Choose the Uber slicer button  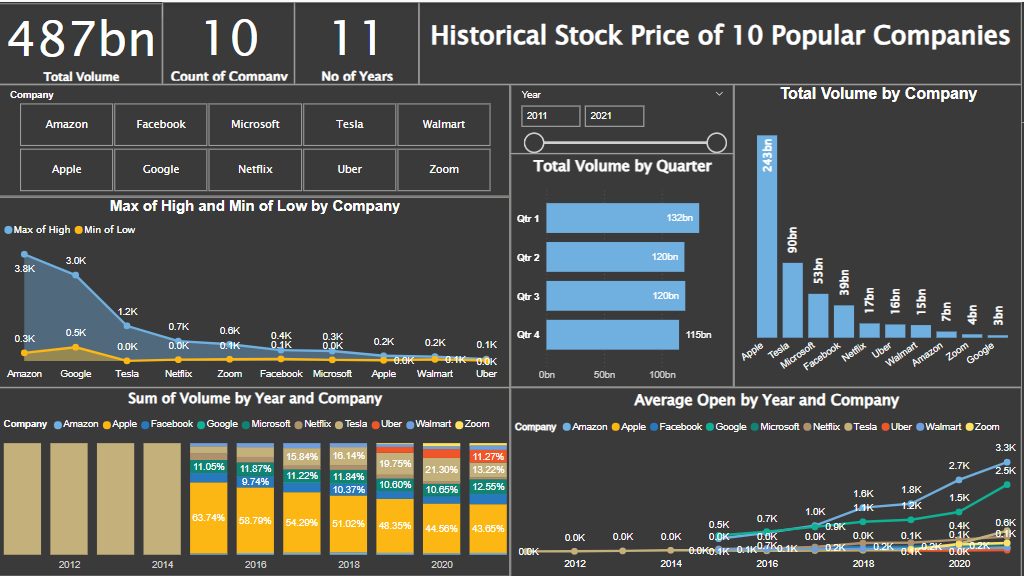(x=349, y=169)
